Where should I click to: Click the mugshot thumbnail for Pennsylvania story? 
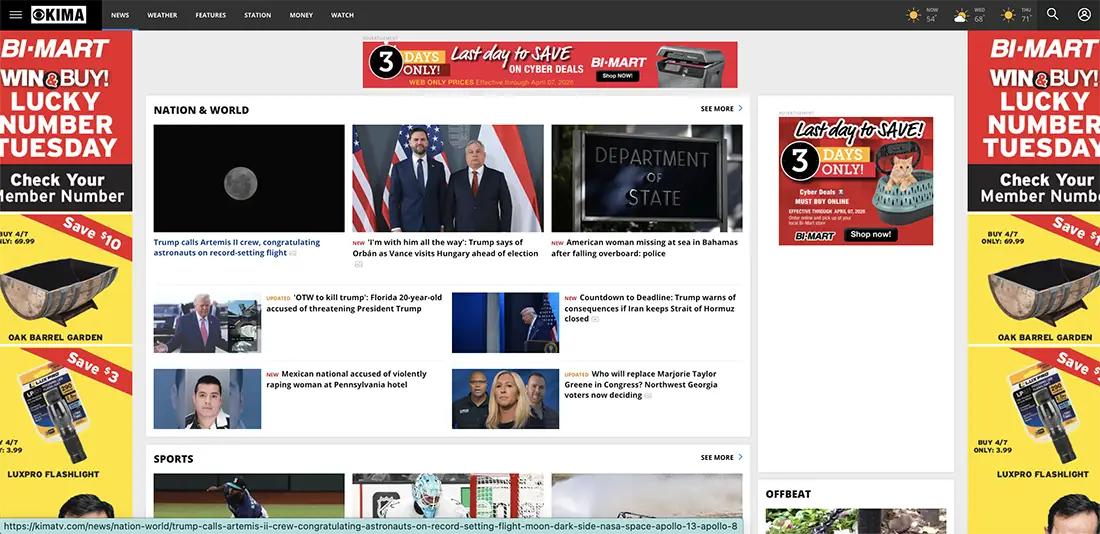click(x=207, y=399)
